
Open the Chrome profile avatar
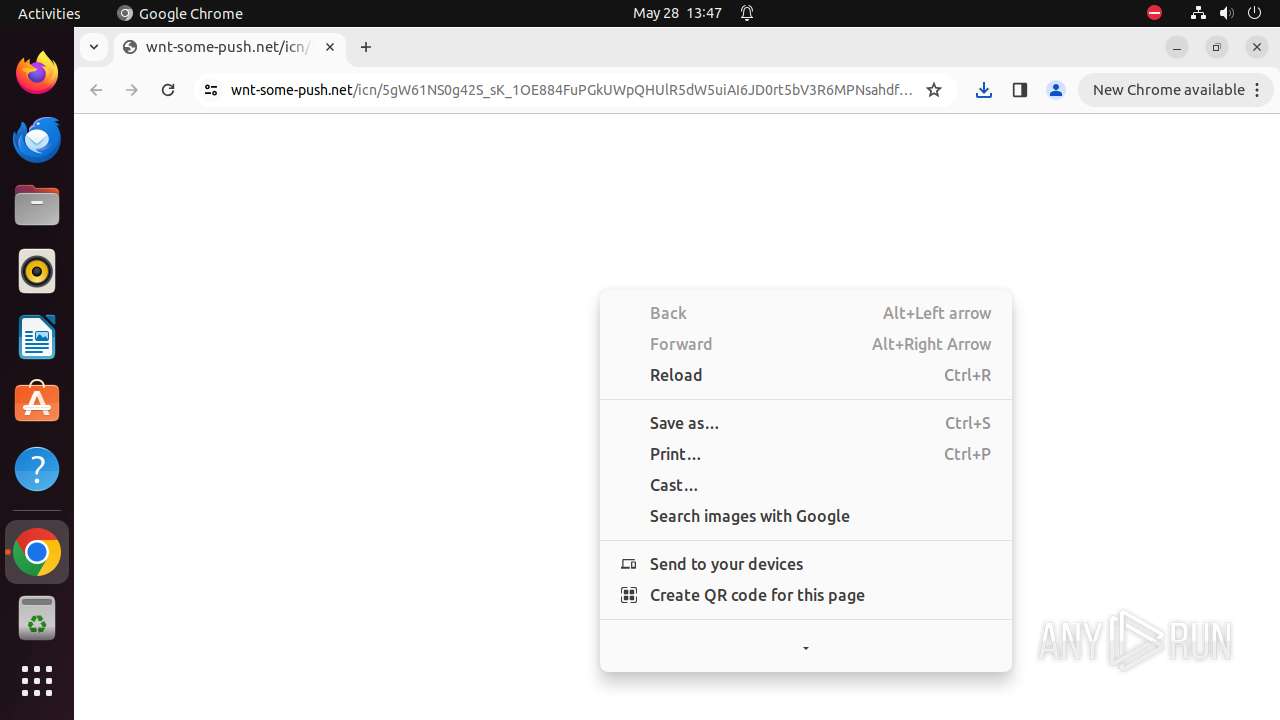pos(1056,90)
